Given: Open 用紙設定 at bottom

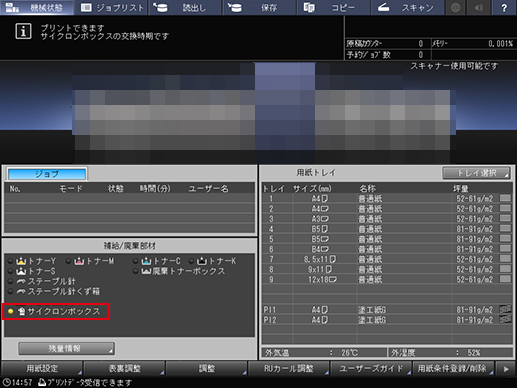Looking at the screenshot, I should coord(42,368).
